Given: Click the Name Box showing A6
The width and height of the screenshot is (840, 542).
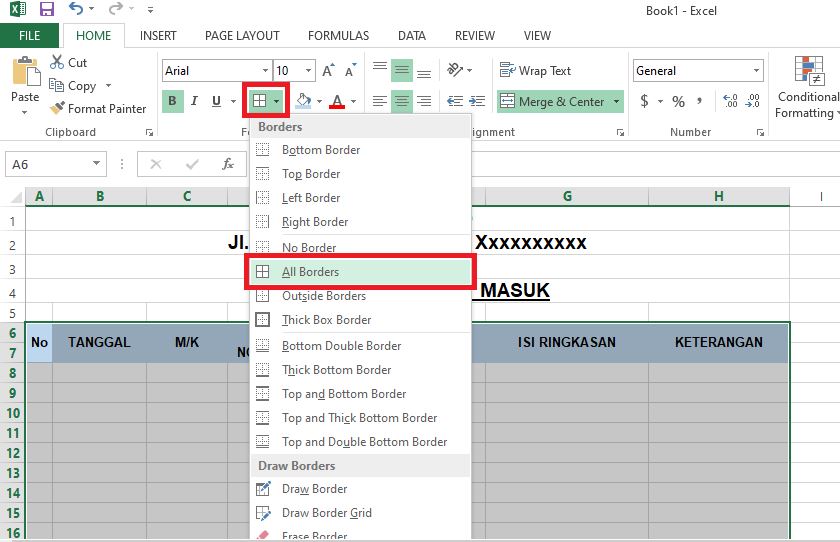Looking at the screenshot, I should click(x=56, y=164).
